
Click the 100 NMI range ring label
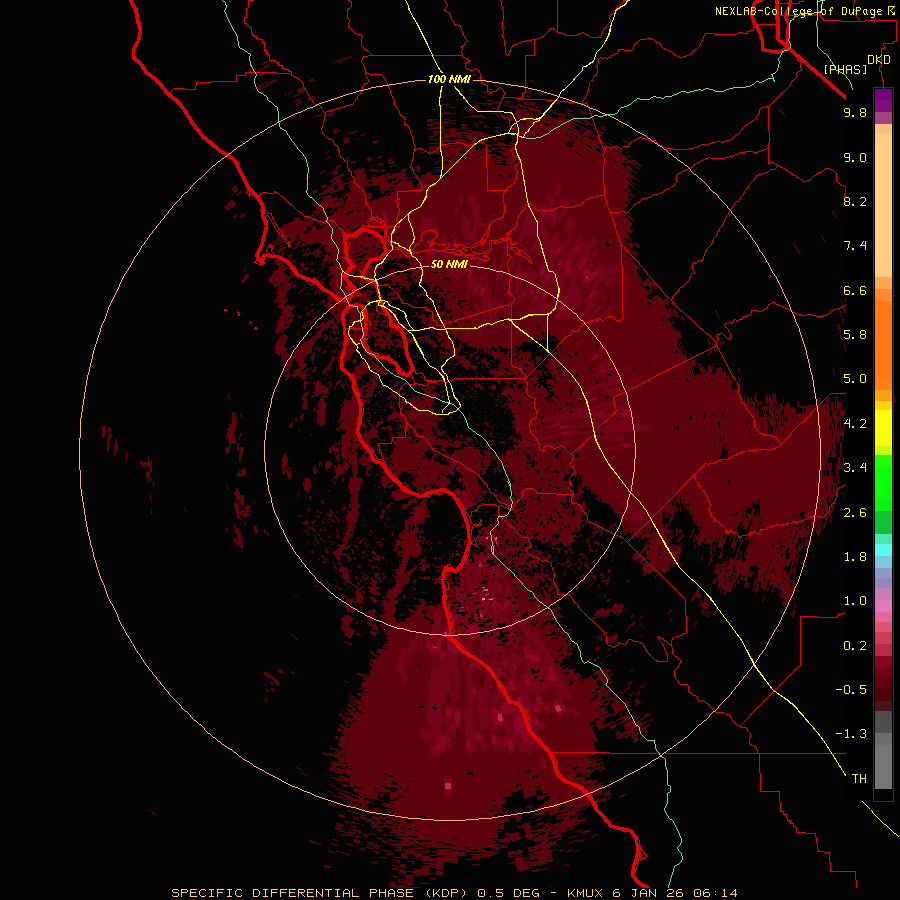(449, 79)
